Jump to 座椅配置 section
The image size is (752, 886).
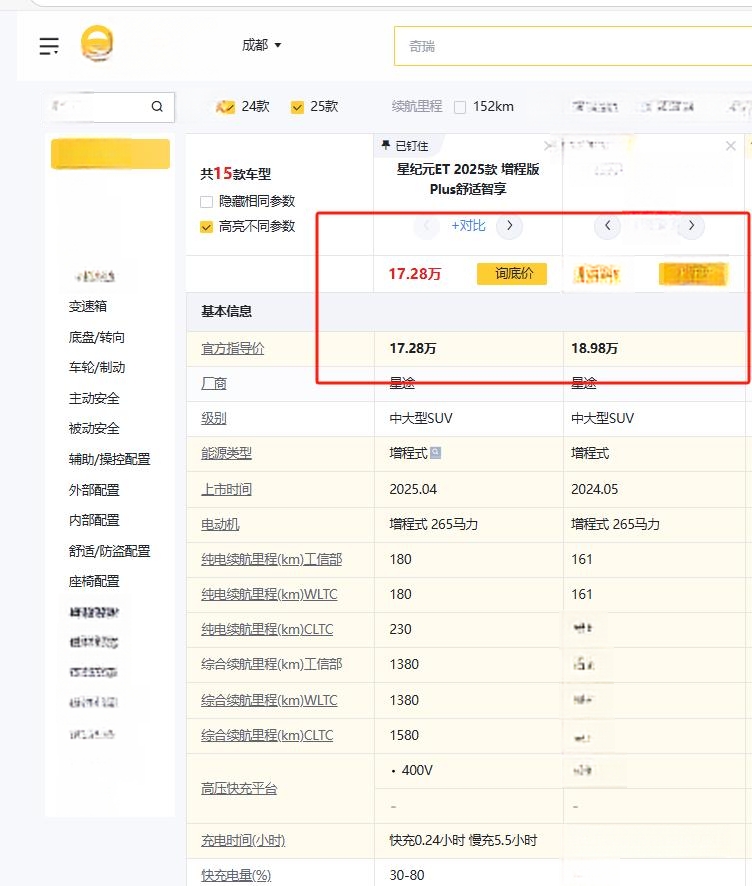coord(94,581)
